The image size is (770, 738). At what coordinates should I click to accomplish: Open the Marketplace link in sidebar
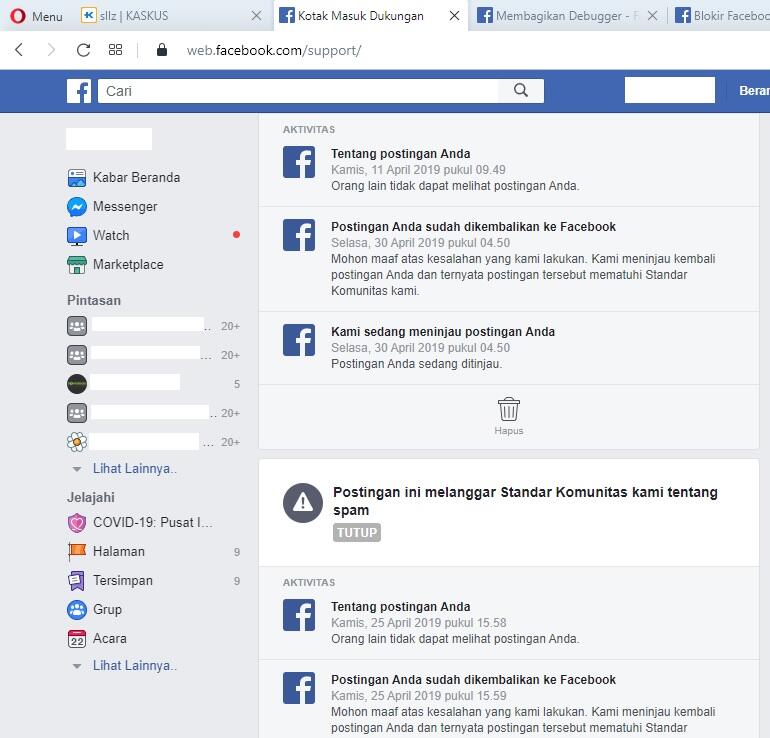128,265
